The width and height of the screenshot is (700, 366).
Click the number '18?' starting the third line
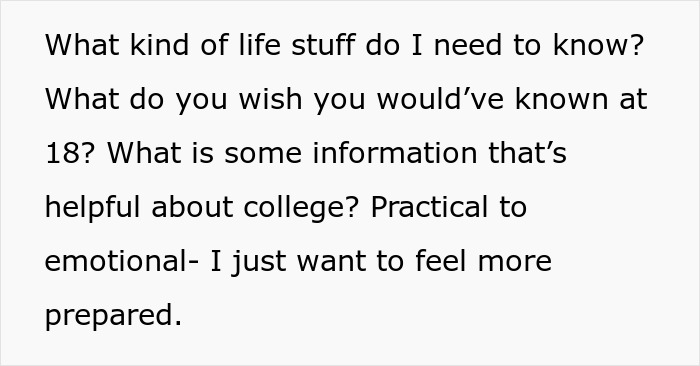[71, 153]
